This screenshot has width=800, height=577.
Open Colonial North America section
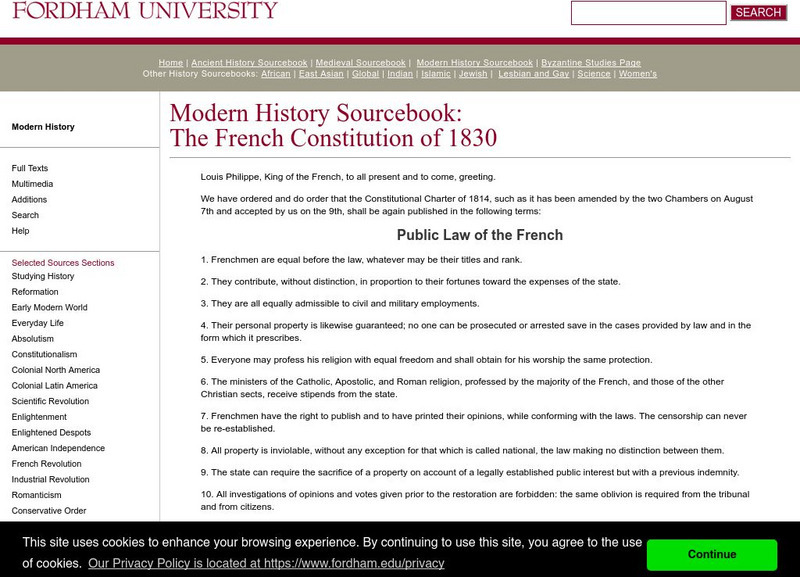(x=56, y=370)
